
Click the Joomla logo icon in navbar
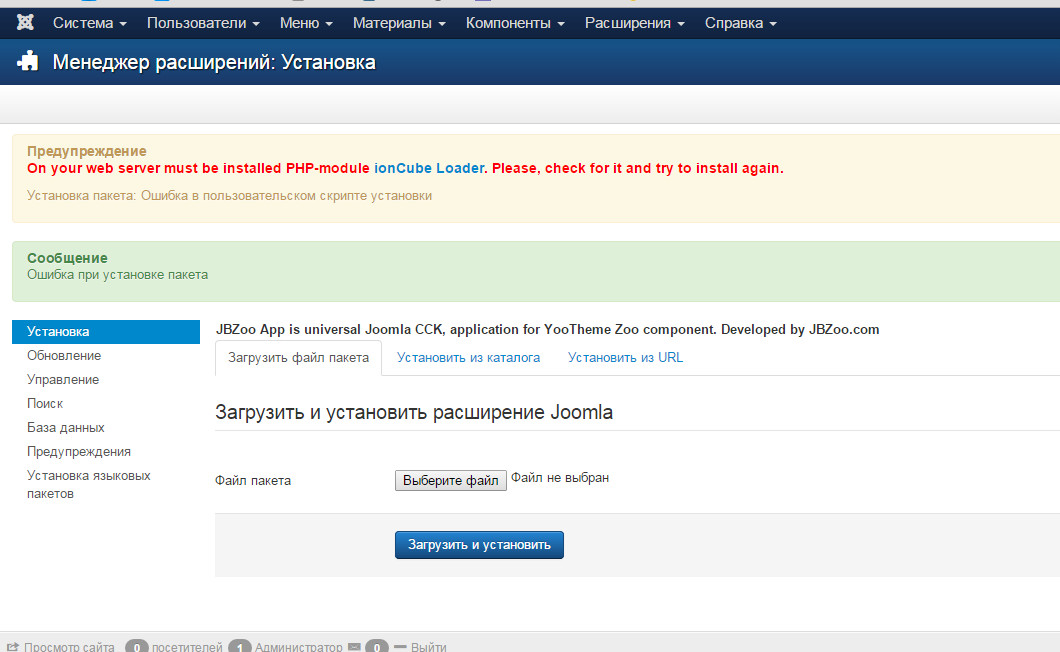(x=25, y=22)
